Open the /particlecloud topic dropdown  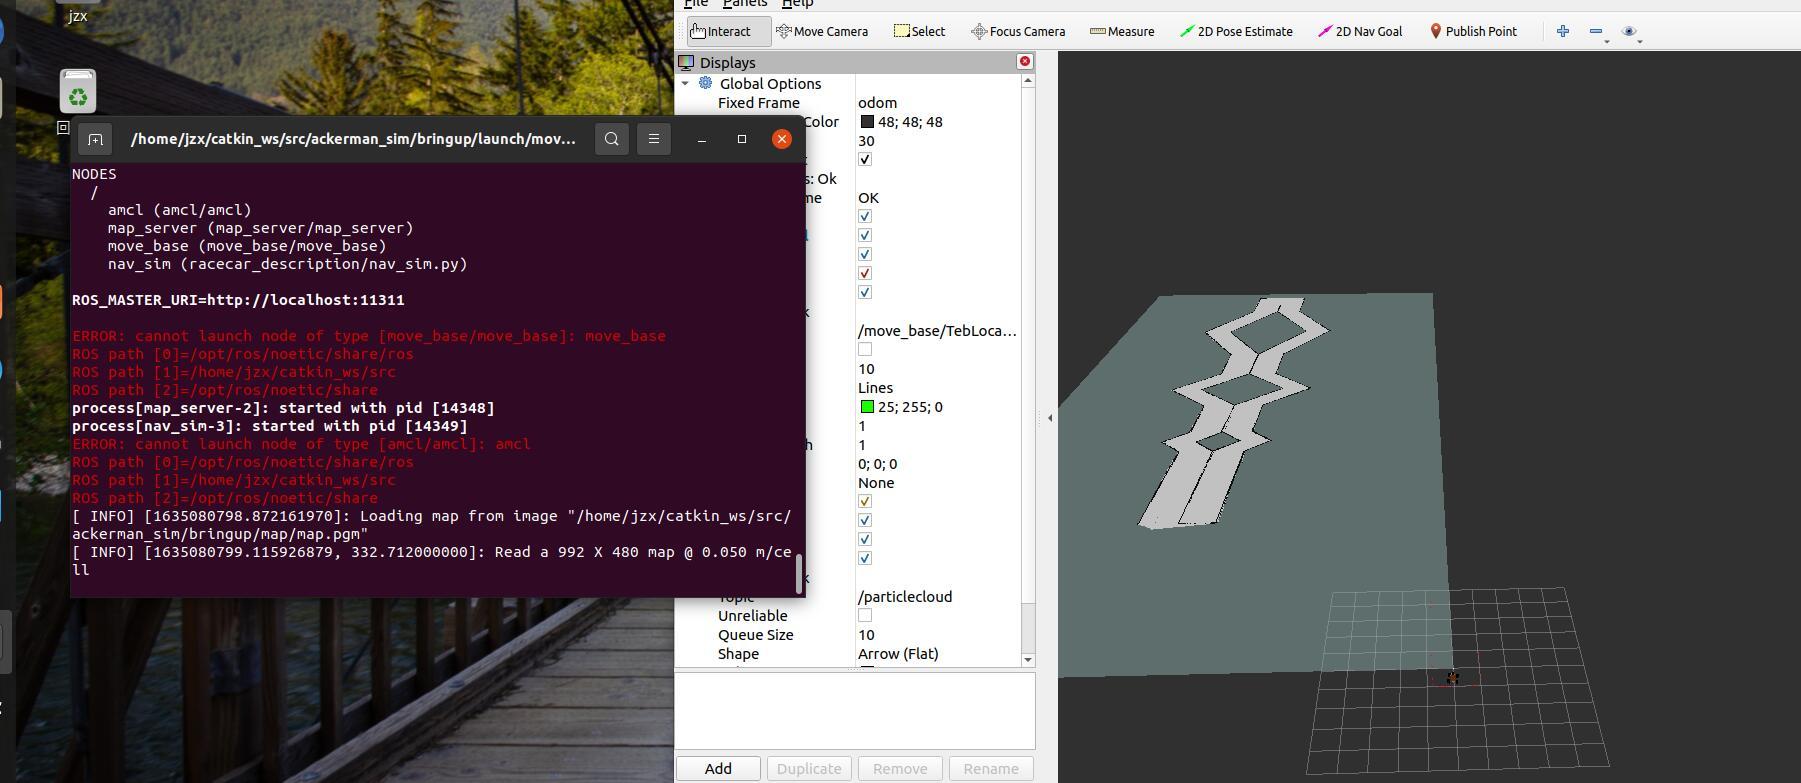938,597
